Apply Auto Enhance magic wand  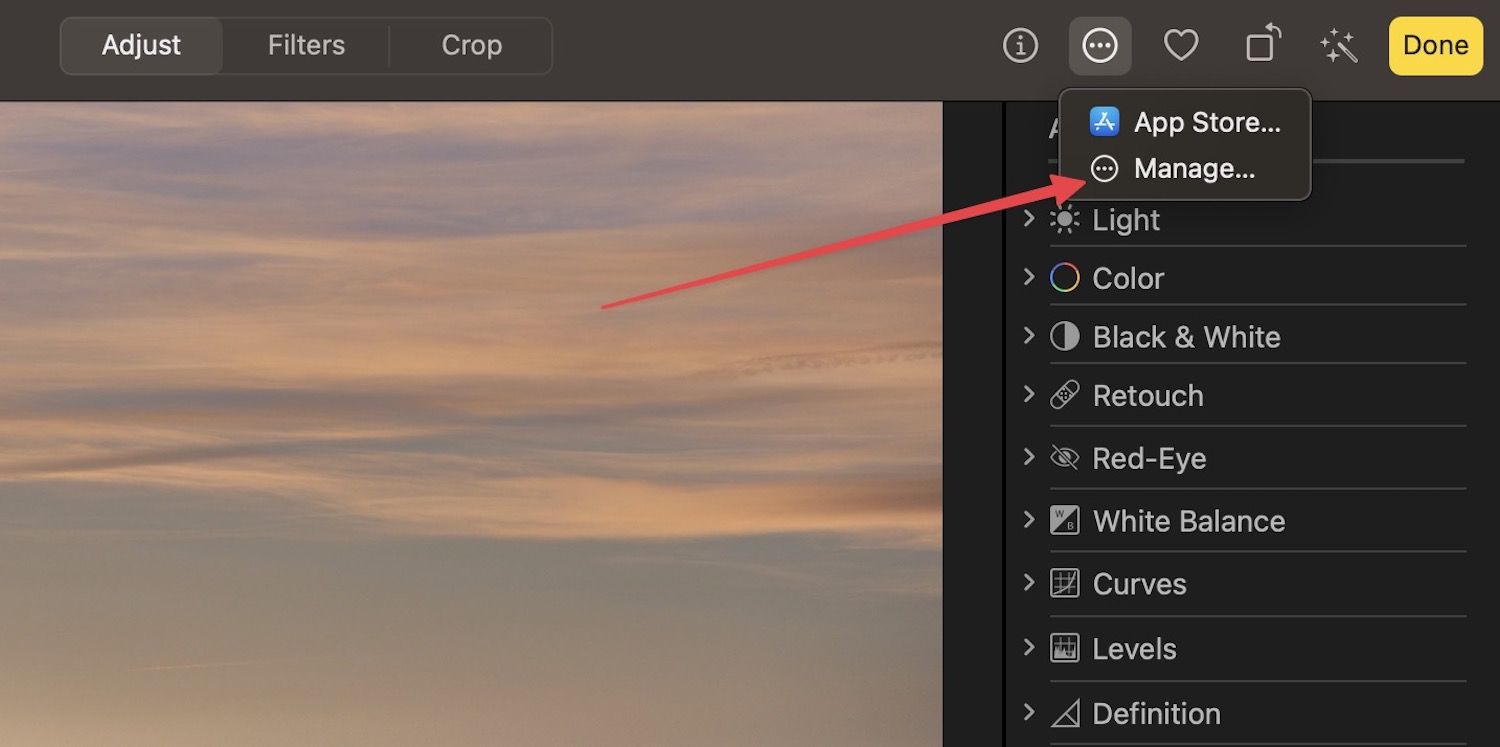tap(1338, 45)
